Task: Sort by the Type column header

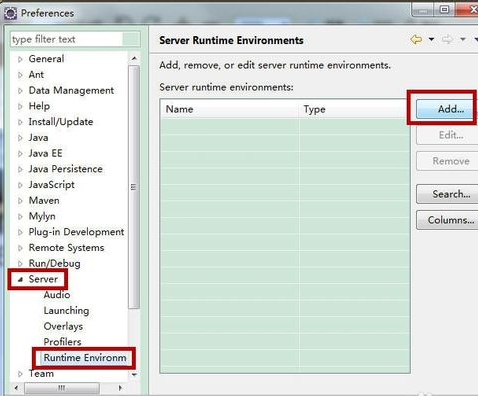Action: click(x=354, y=109)
